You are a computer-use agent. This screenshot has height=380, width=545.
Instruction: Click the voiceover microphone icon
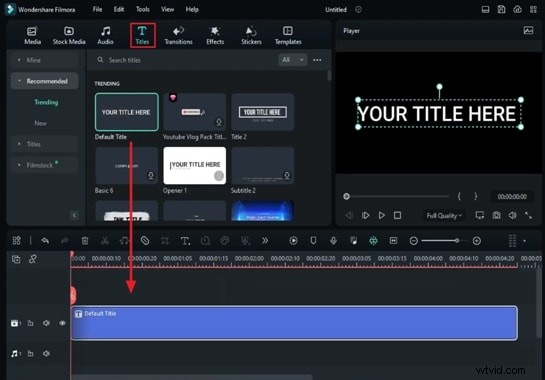[x=333, y=241]
